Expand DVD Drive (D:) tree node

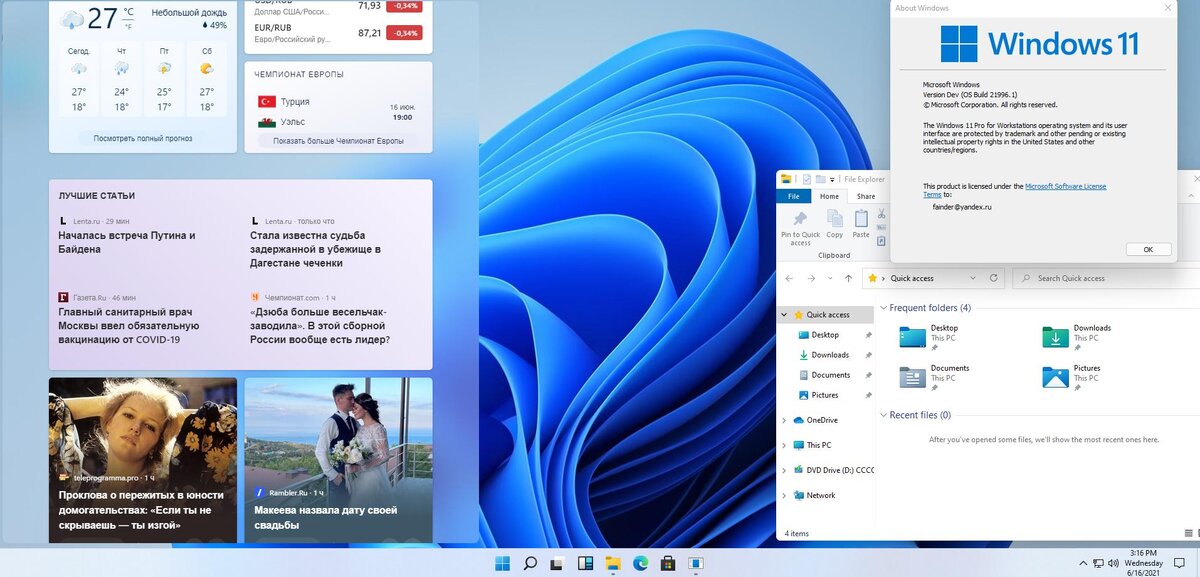[784, 469]
